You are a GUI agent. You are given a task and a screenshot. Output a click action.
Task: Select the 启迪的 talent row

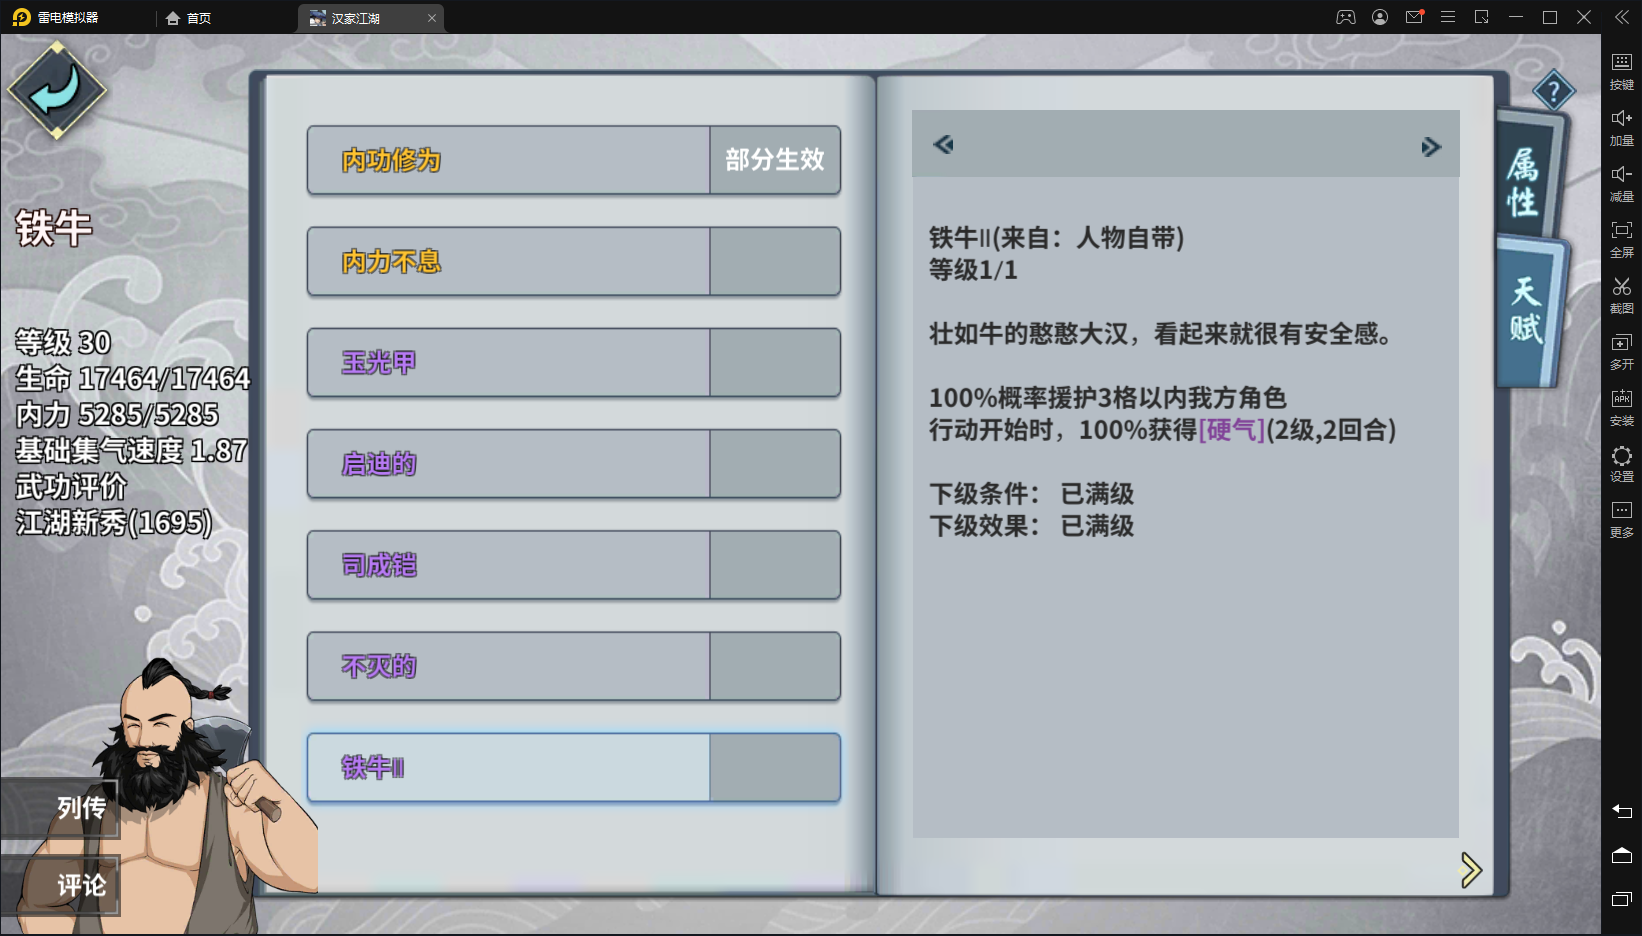point(573,464)
